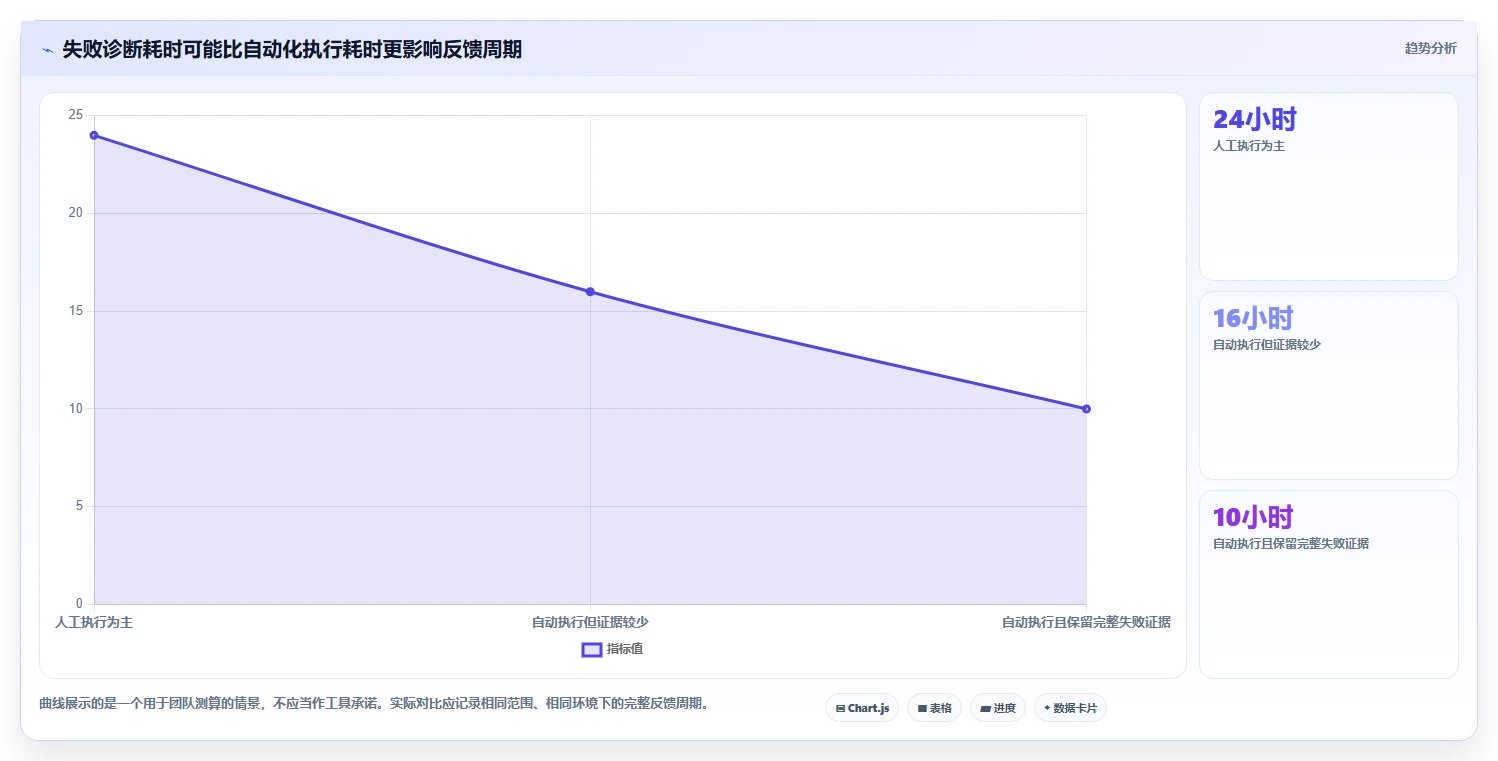Click the y-axis label 15
The height and width of the screenshot is (761, 1498).
pos(75,311)
